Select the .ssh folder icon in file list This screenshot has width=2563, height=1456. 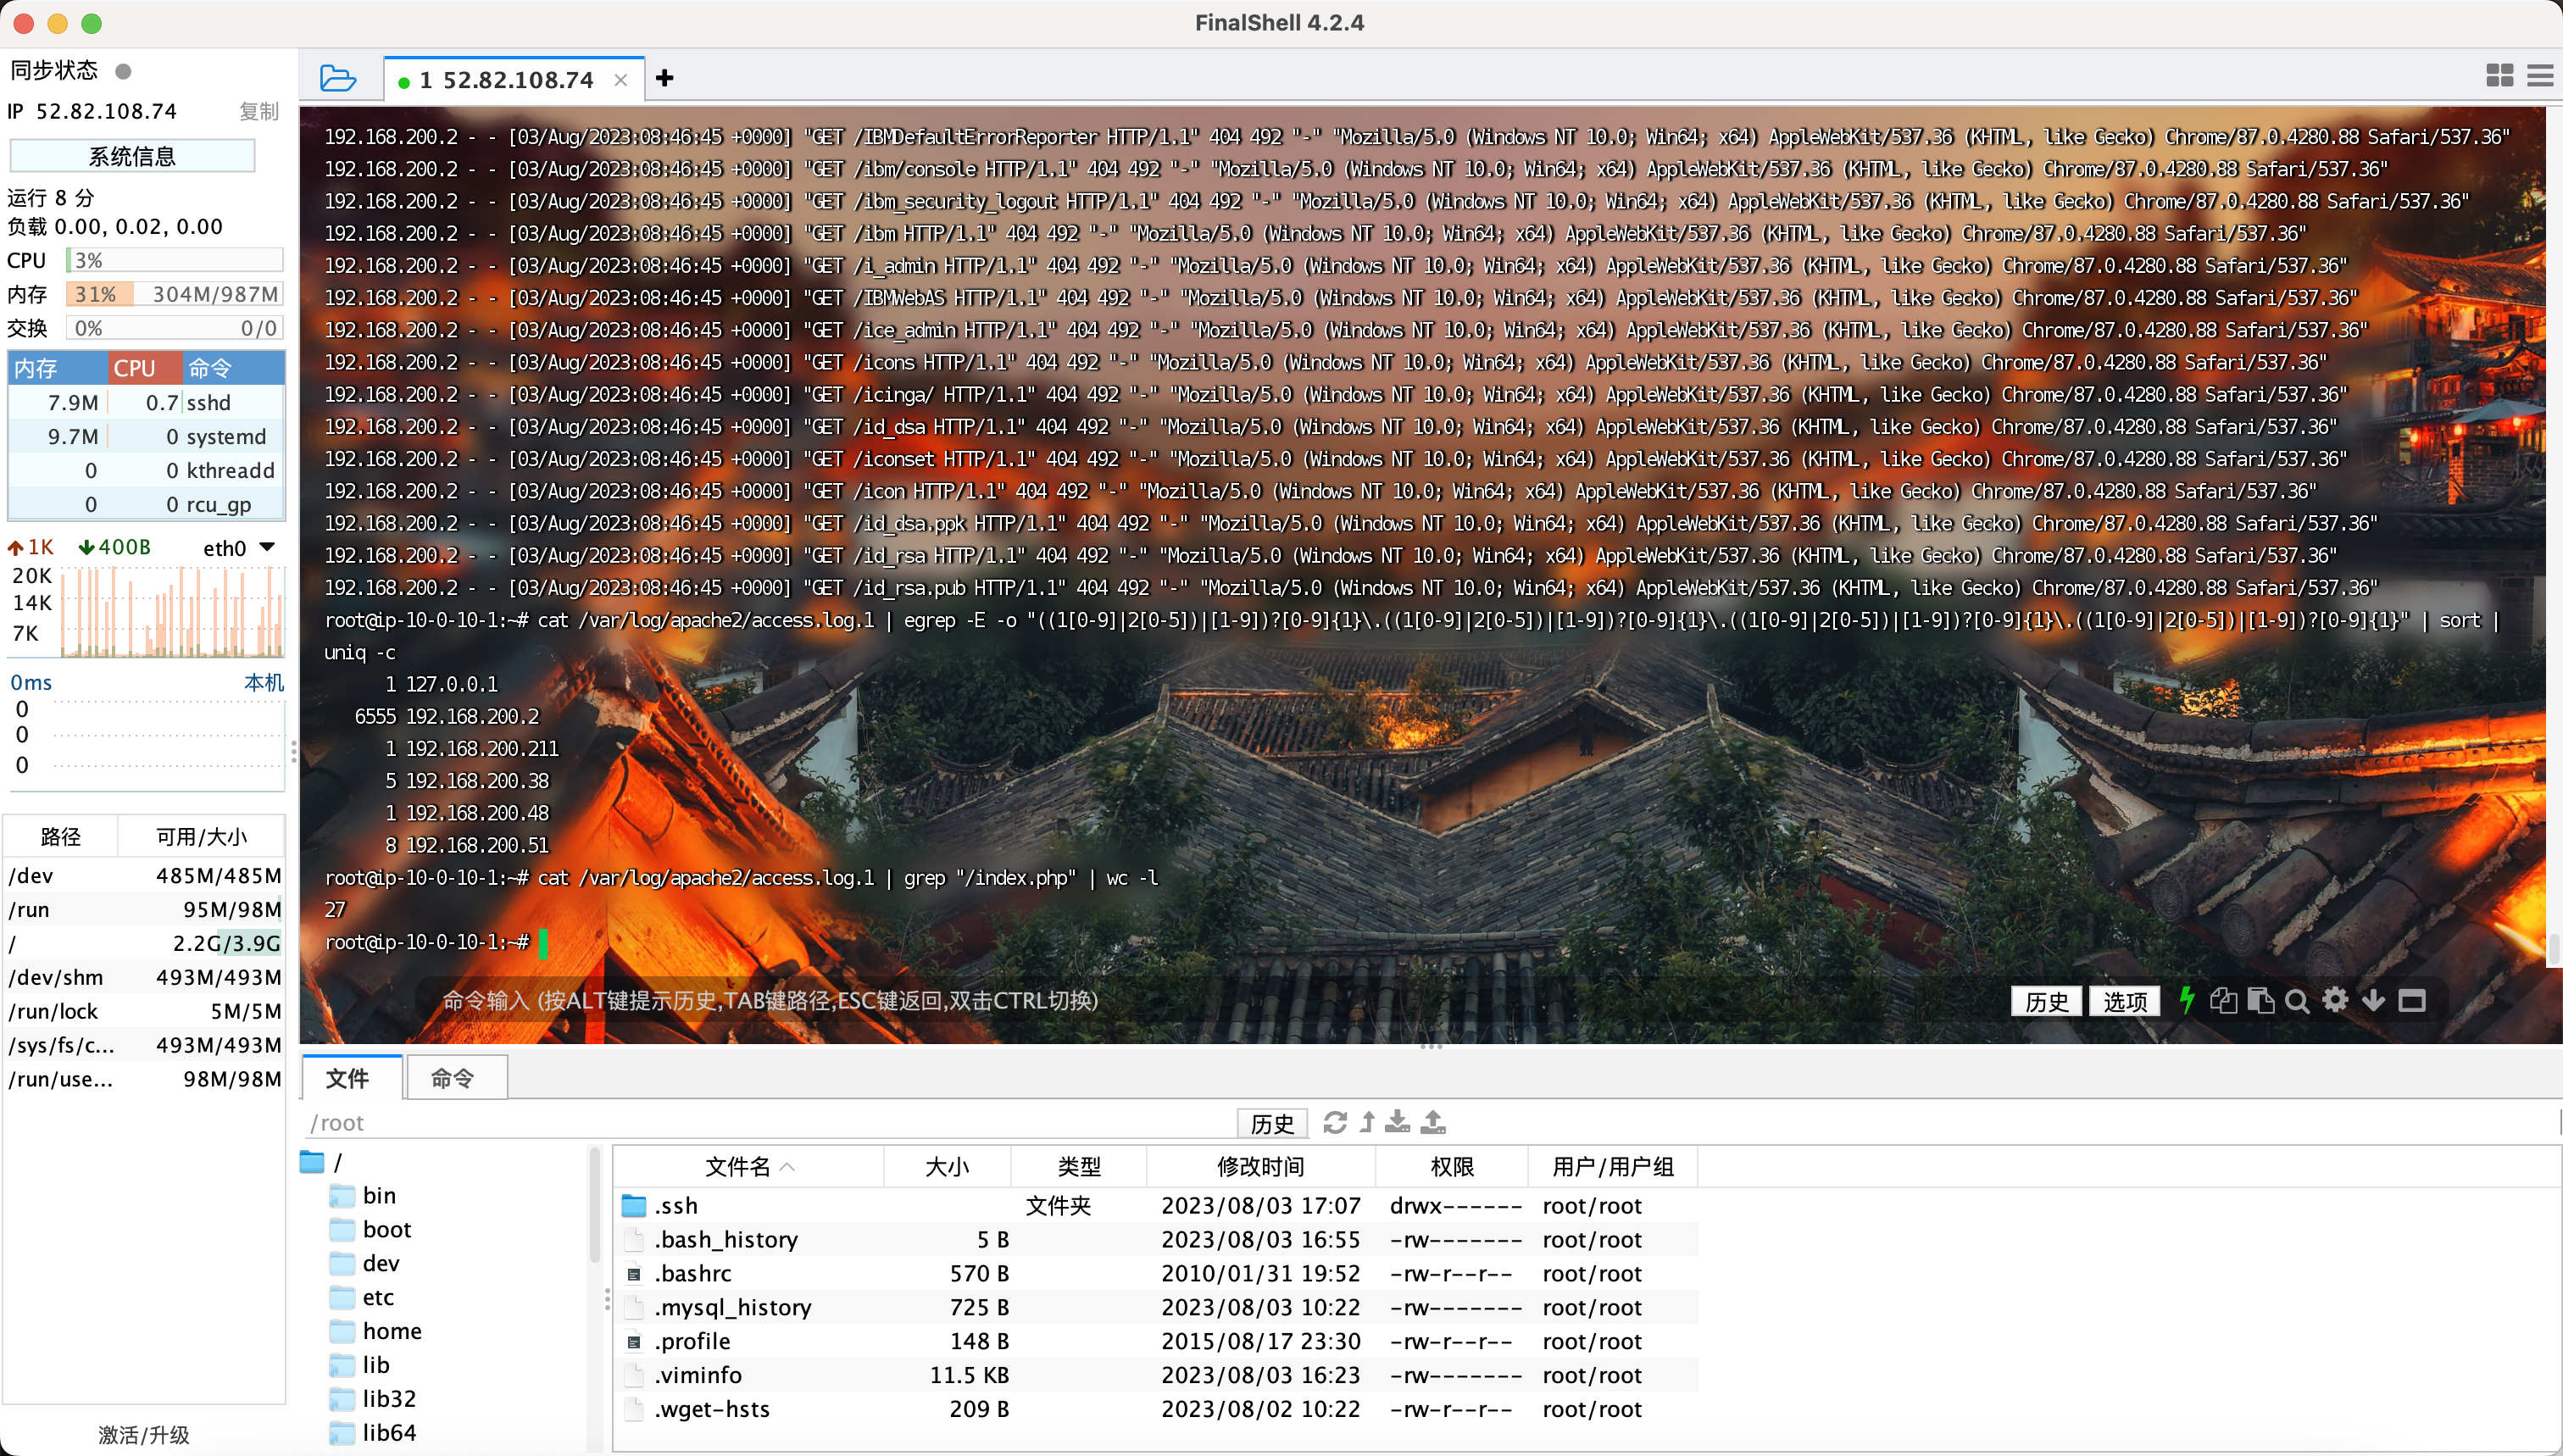(634, 1205)
